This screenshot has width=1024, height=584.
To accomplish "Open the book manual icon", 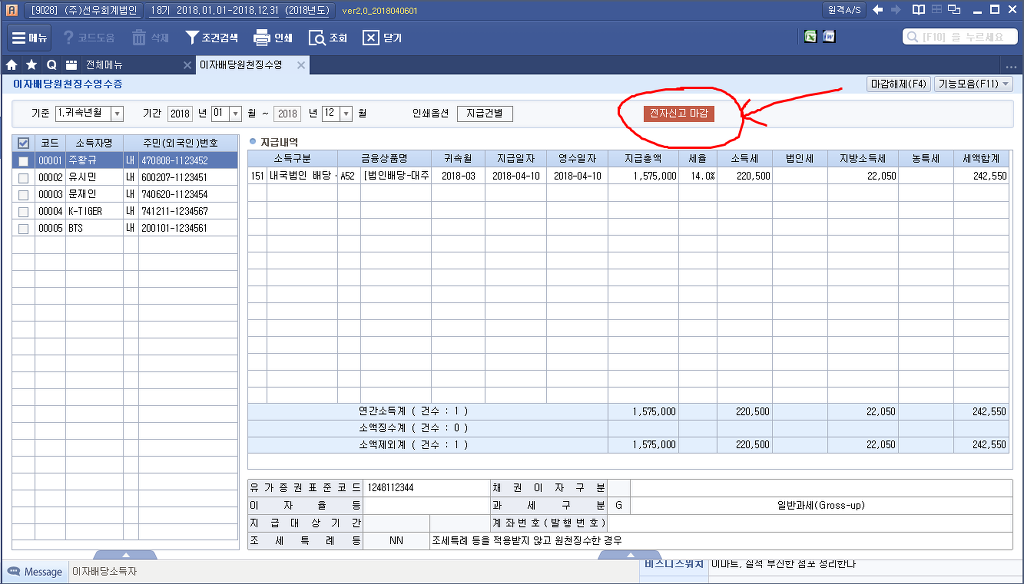I will [x=918, y=10].
